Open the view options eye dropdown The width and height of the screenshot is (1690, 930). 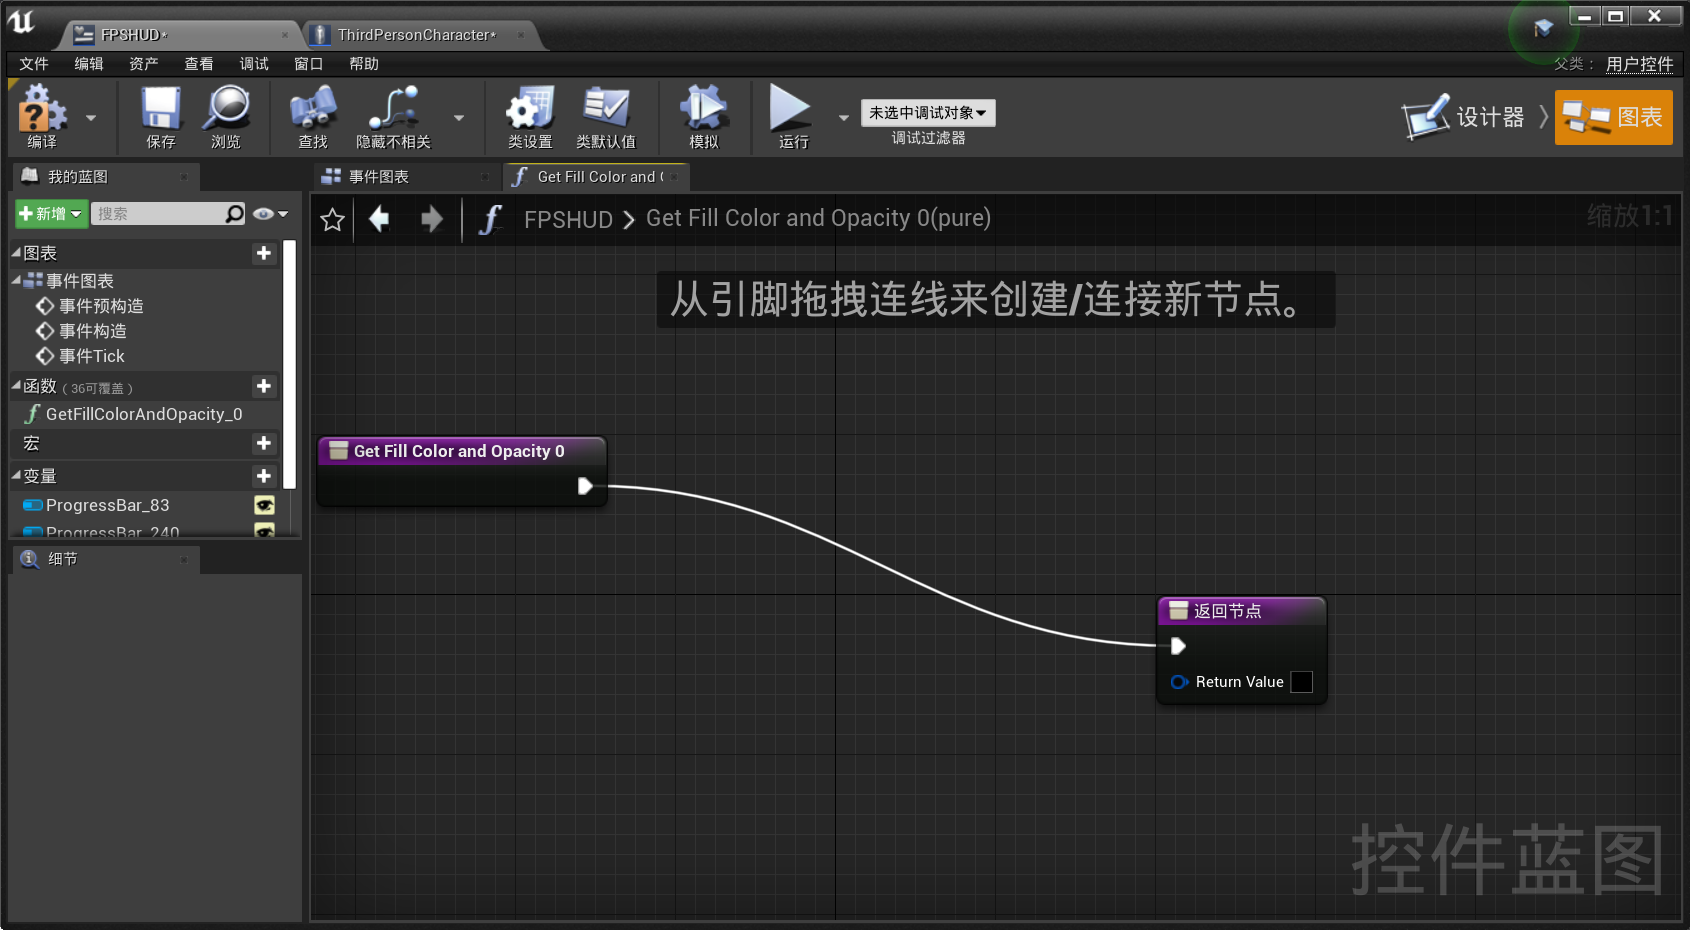[x=270, y=214]
